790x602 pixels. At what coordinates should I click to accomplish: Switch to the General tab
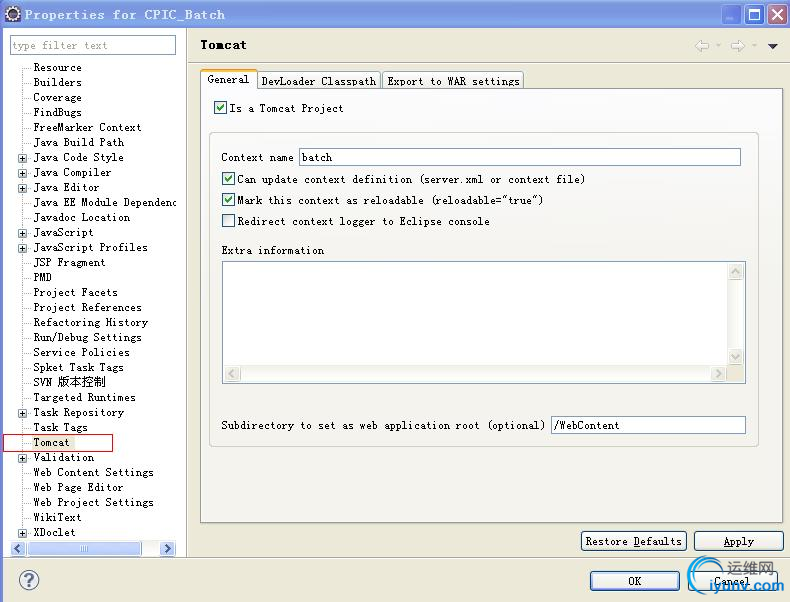[x=228, y=79]
